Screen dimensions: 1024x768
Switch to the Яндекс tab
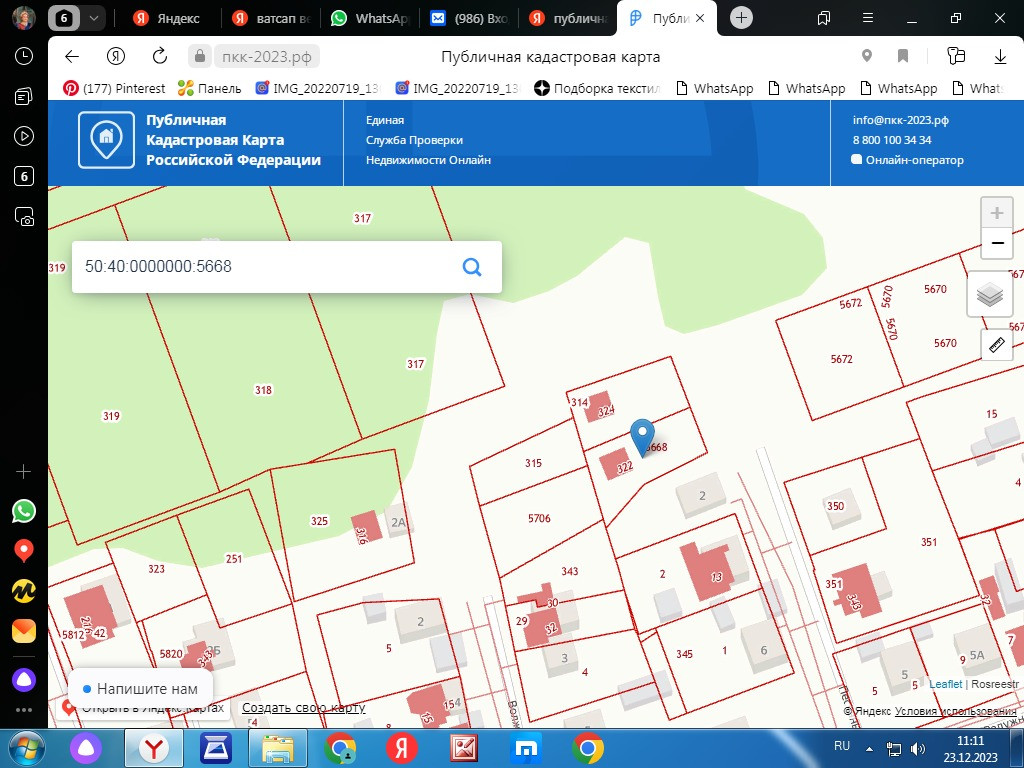[x=168, y=18]
